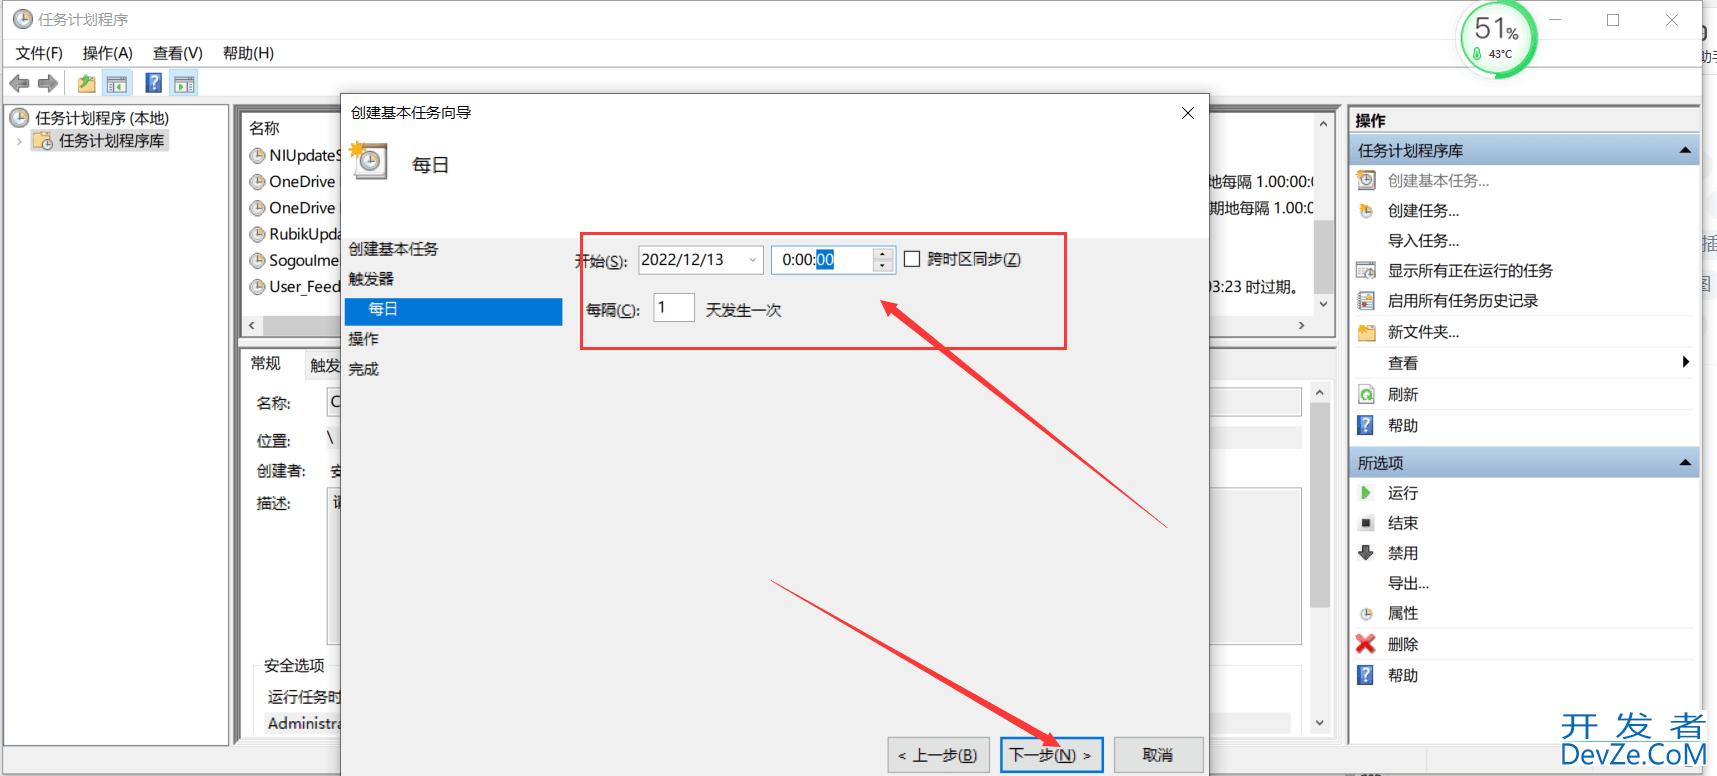Viewport: 1717px width, 776px height.
Task: Expand the 查看 submenu arrow
Action: pos(1685,362)
